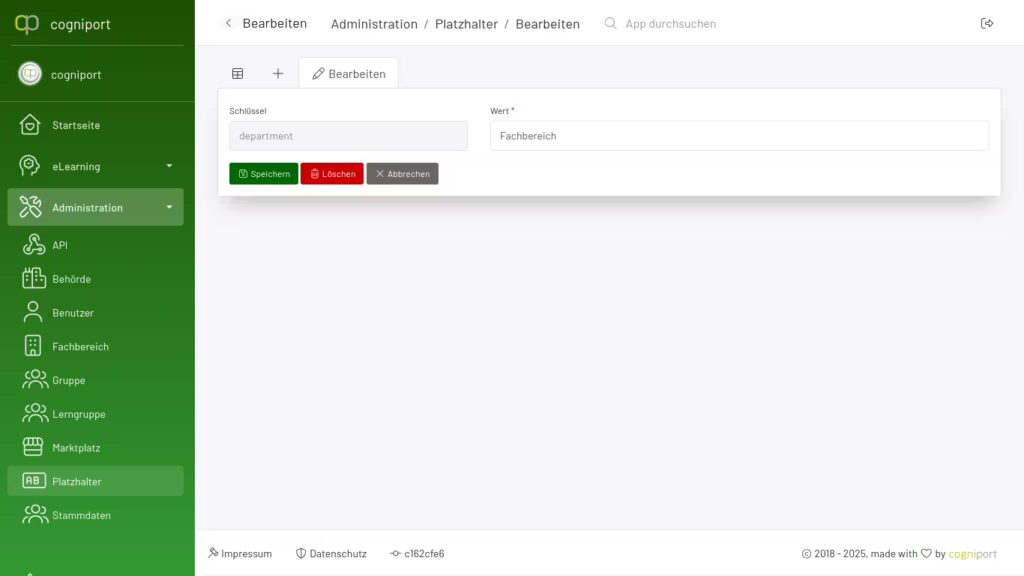The height and width of the screenshot is (576, 1024).
Task: Click the red Löschen button
Action: tap(332, 174)
